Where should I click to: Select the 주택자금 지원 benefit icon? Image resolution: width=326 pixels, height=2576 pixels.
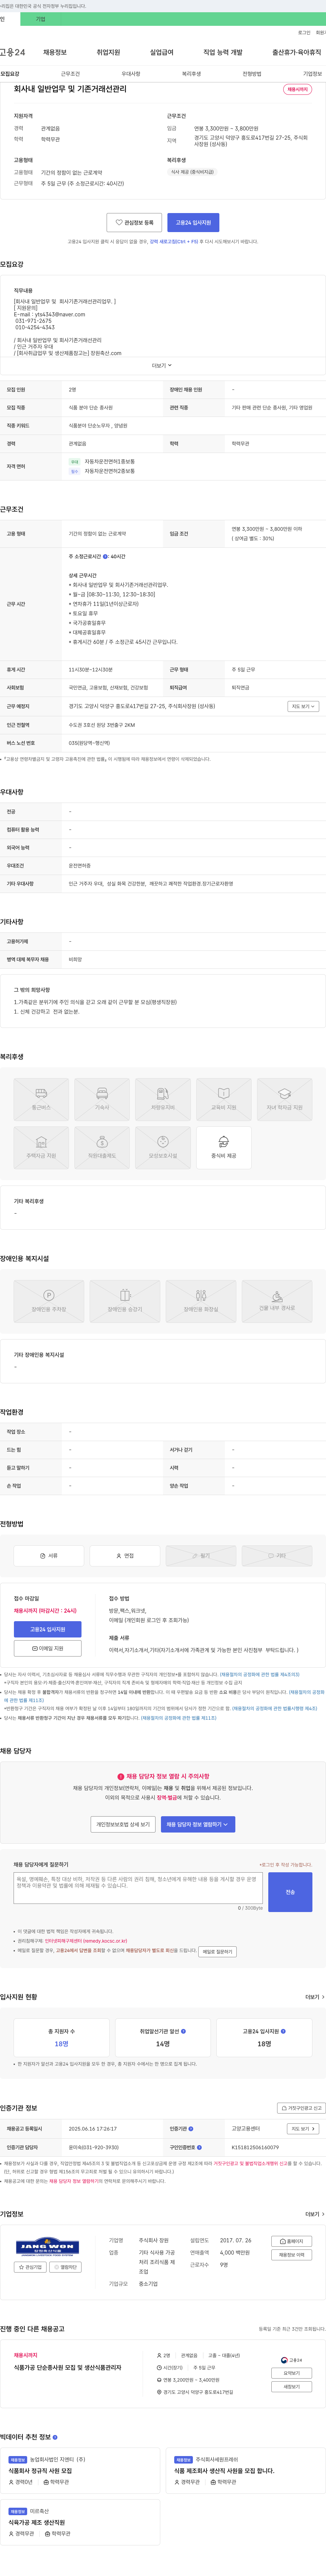click(41, 1147)
